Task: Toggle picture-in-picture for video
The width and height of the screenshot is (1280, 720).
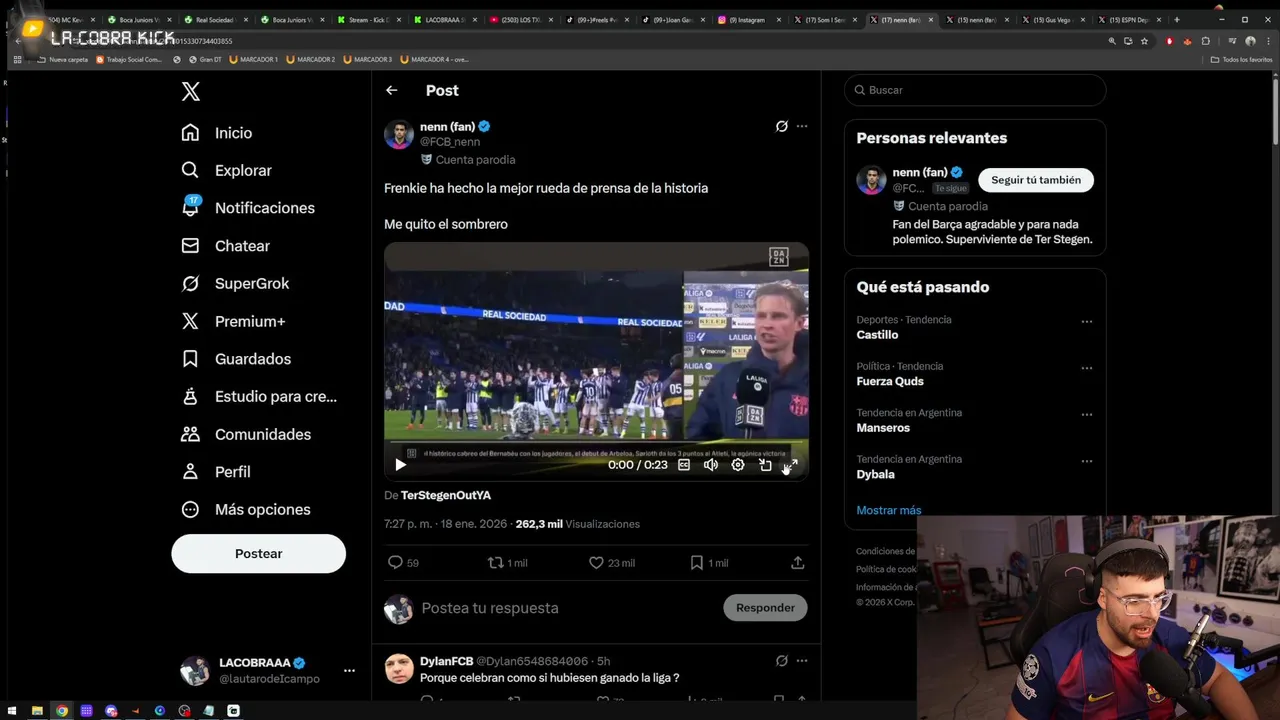Action: click(765, 464)
